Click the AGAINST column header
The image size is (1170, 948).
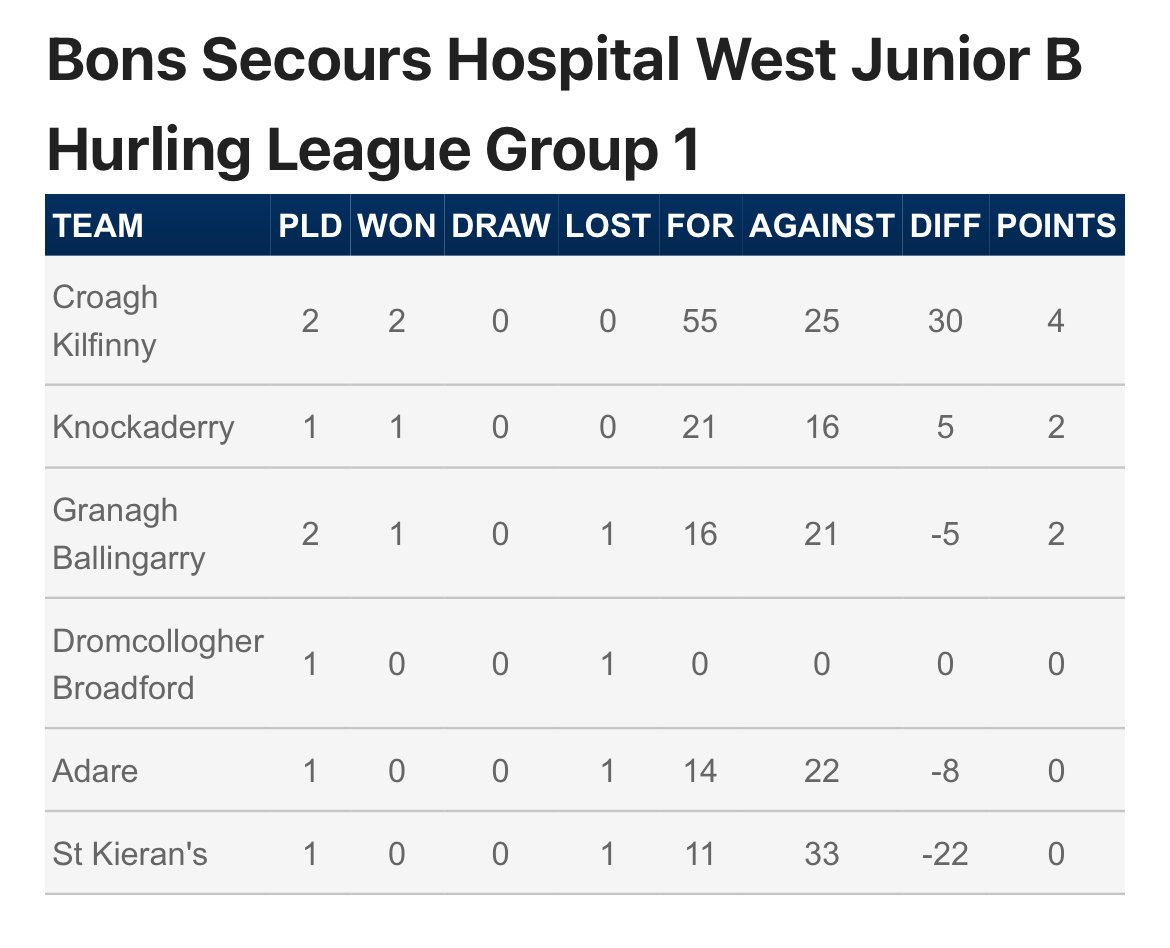(822, 225)
